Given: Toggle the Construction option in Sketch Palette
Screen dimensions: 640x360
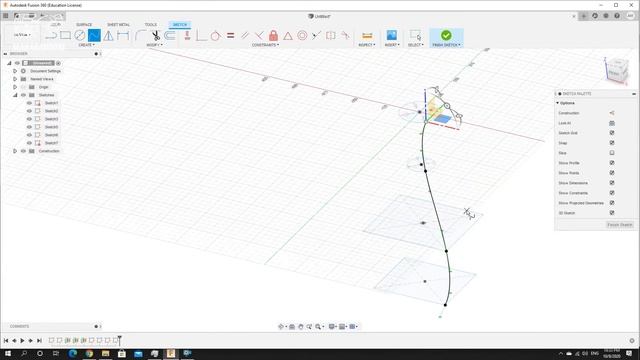Looking at the screenshot, I should (x=612, y=113).
